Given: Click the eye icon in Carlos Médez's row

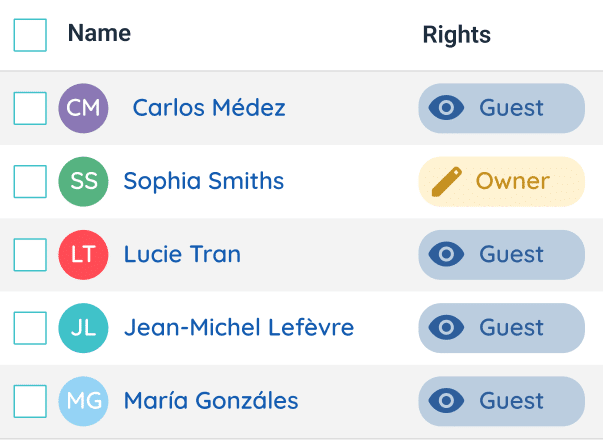Looking at the screenshot, I should (446, 108).
